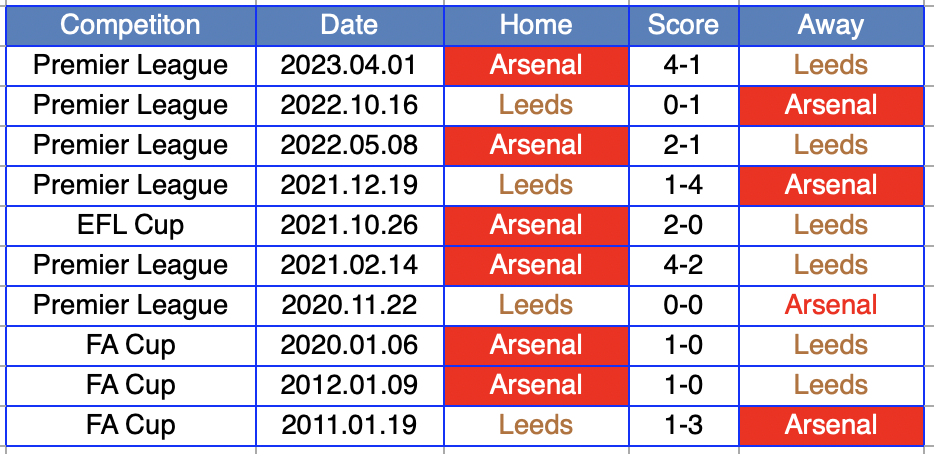Select the date cell 2023.04.01
Viewport: 934px width, 454px height.
(x=350, y=66)
